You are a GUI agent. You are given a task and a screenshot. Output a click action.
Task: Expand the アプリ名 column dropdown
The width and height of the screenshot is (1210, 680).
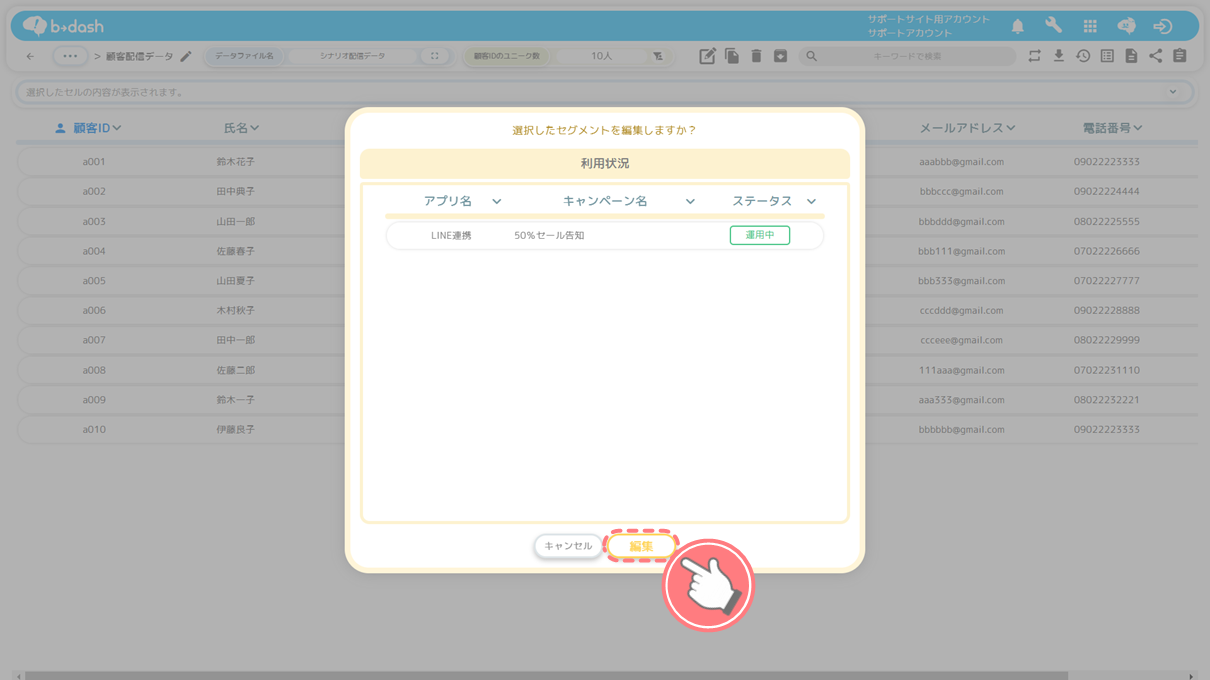coord(496,201)
